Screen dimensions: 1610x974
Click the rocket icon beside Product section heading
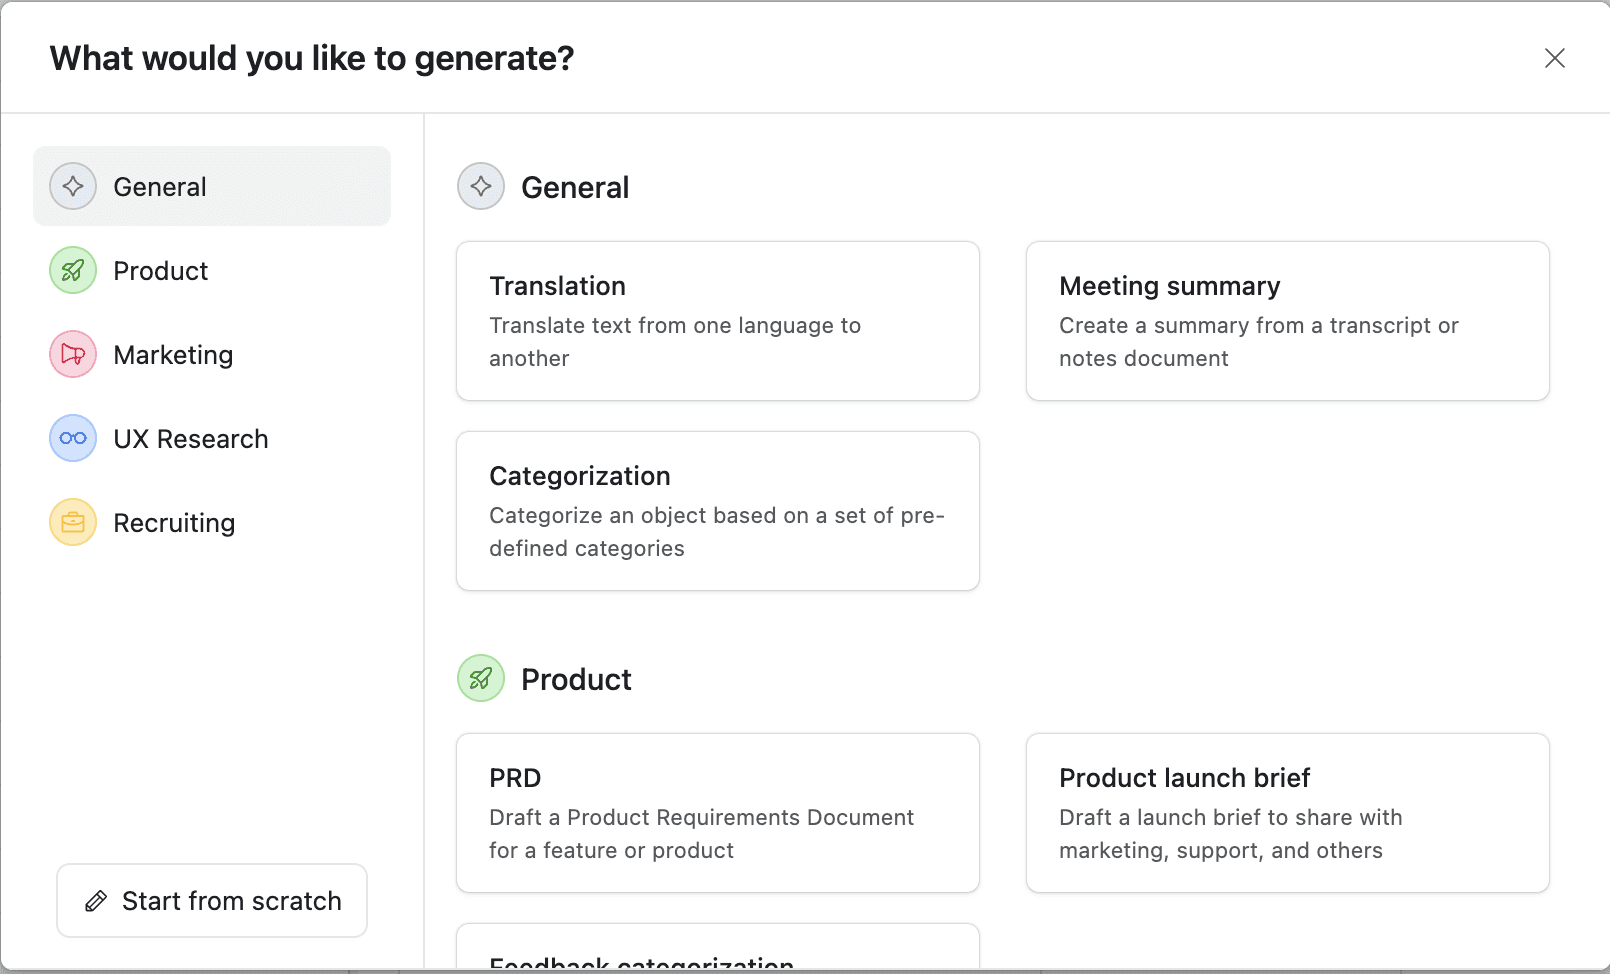point(481,678)
